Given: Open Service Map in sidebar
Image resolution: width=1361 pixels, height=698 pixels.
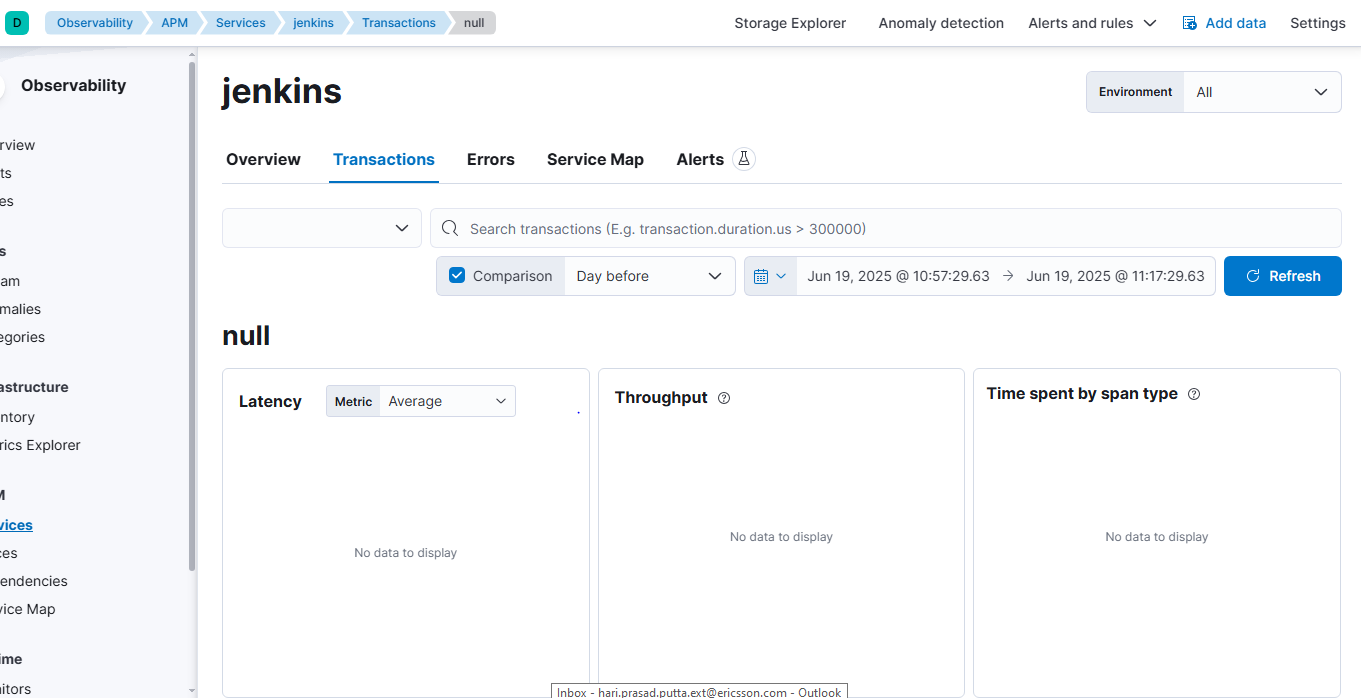Looking at the screenshot, I should (x=27, y=609).
